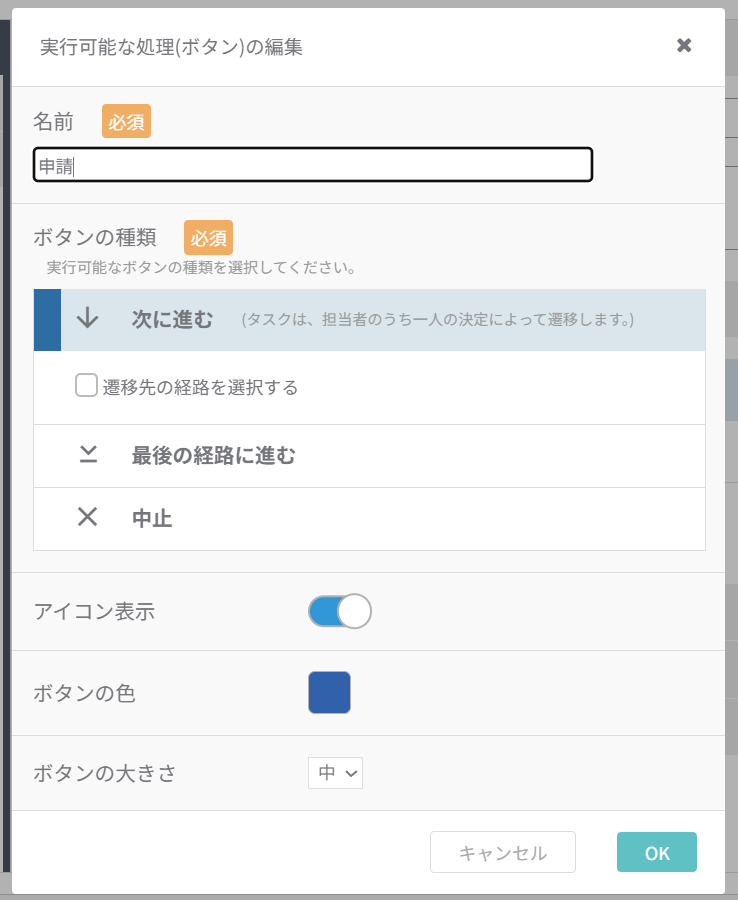Click the 必須 badge next to 名前
Viewport: 738px width, 900px height.
(x=126, y=122)
